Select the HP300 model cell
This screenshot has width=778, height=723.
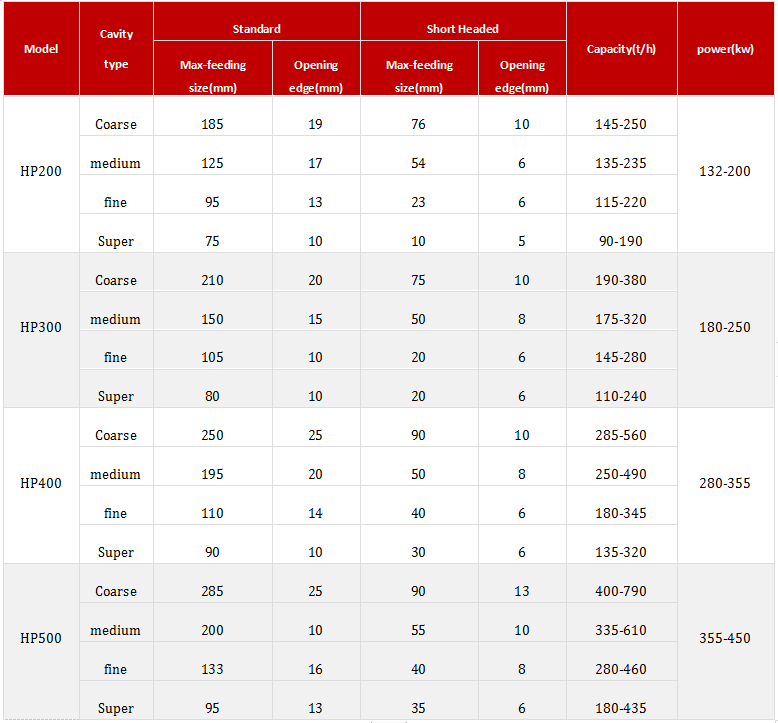[41, 327]
